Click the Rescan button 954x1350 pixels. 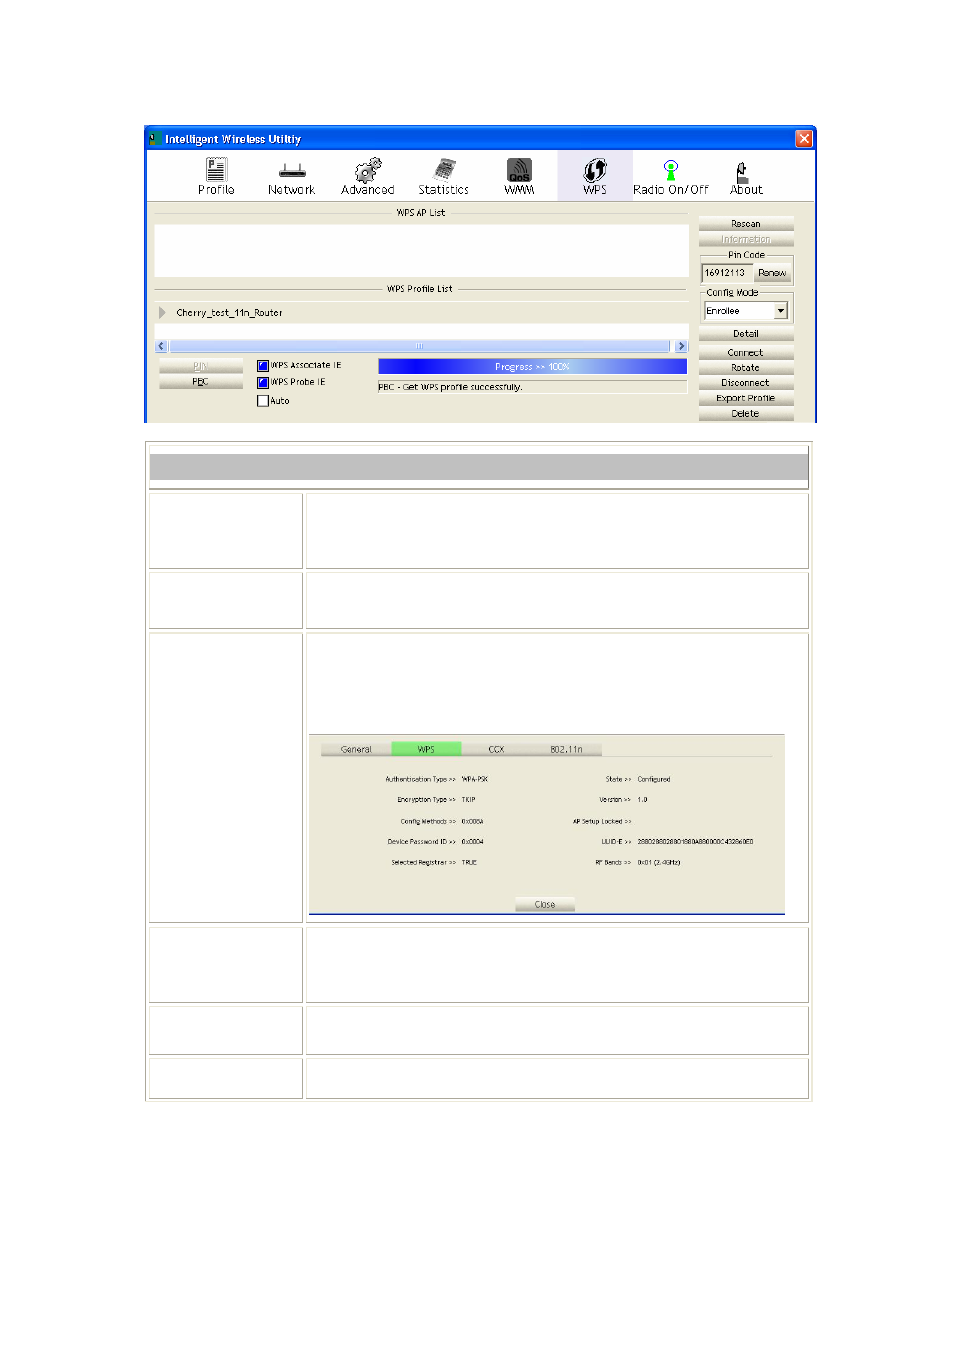(x=745, y=224)
